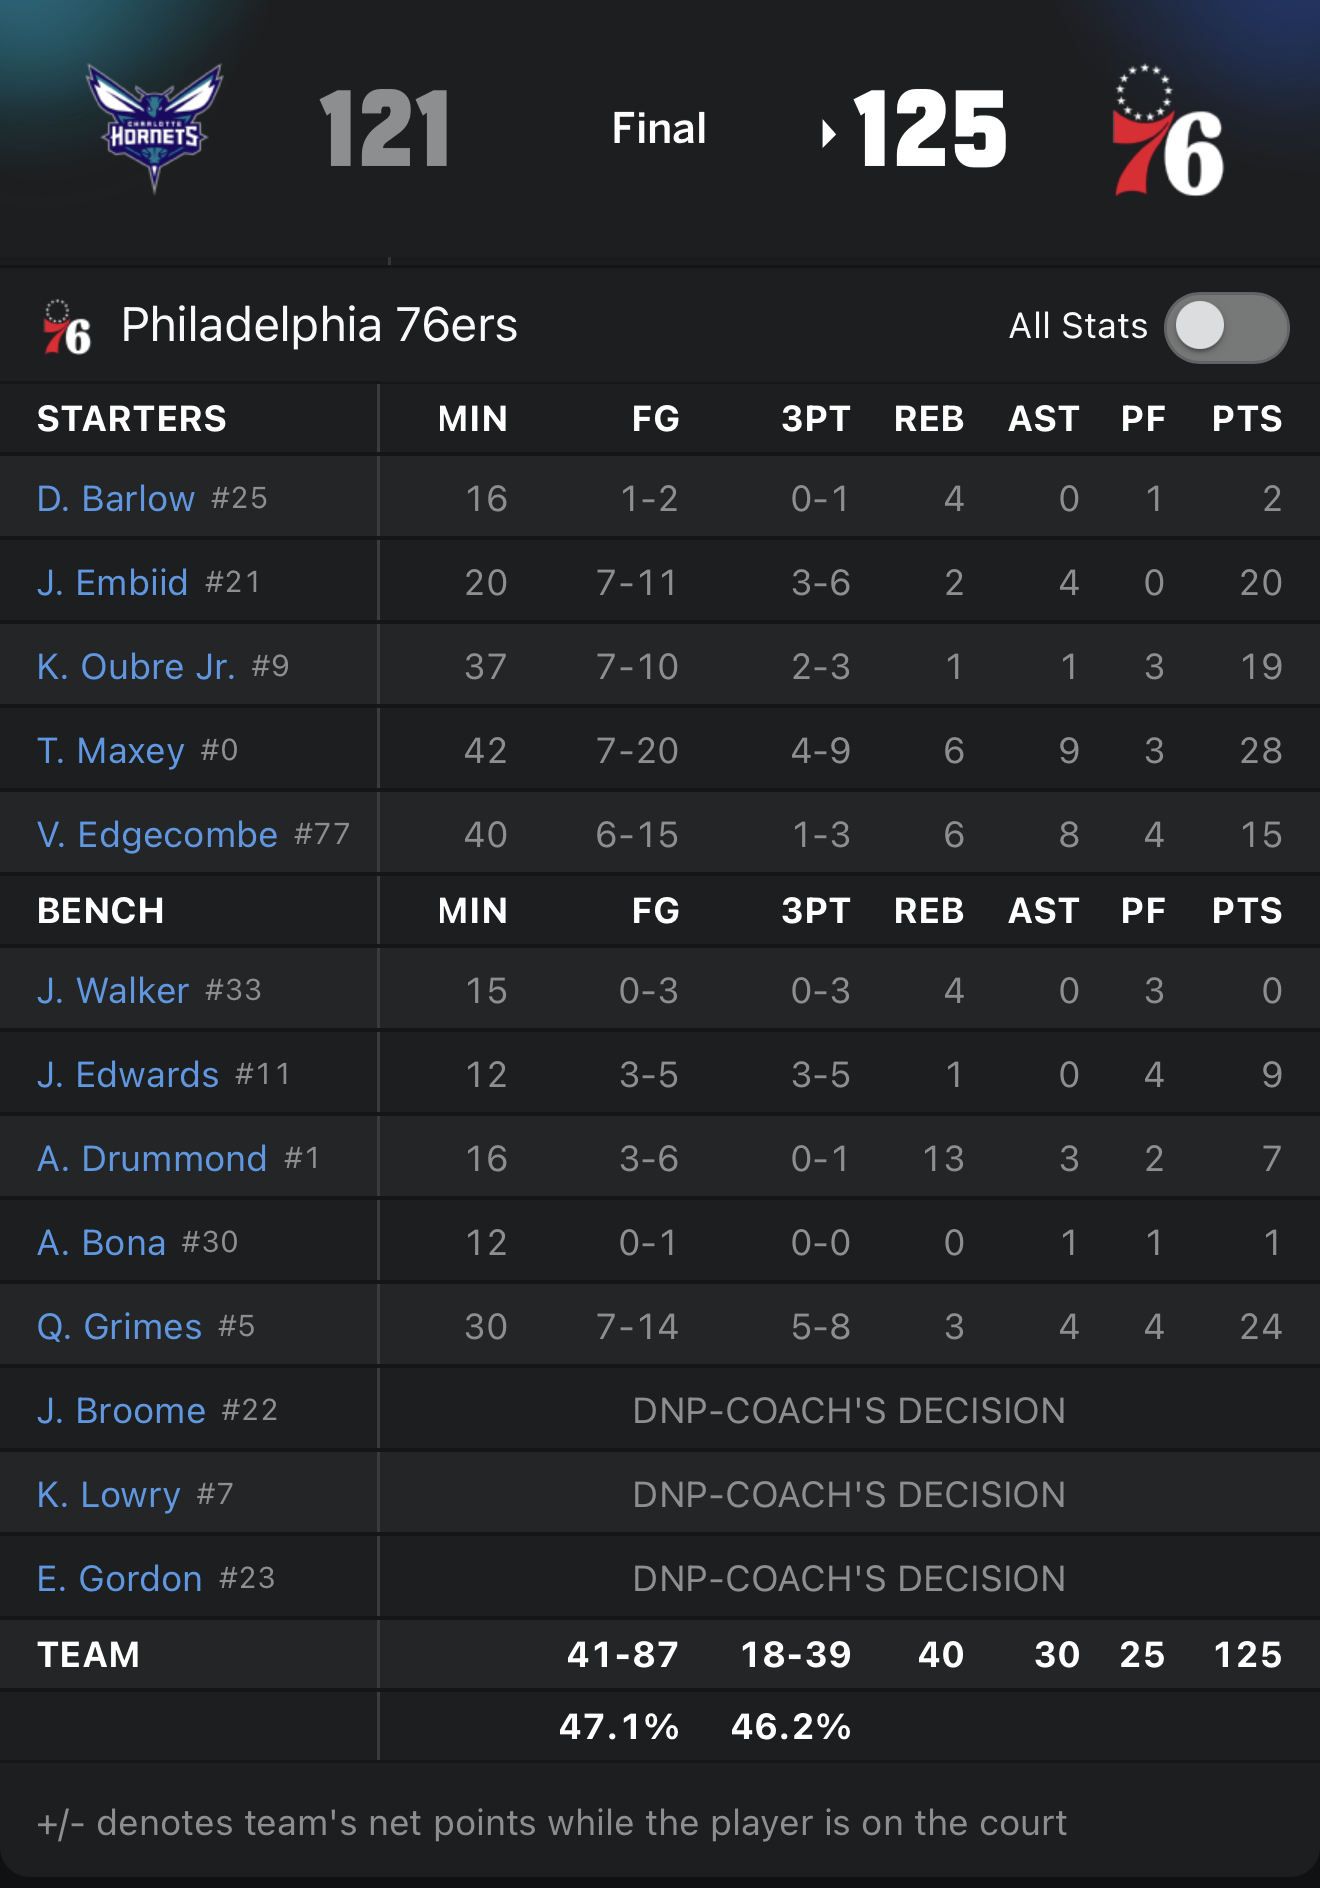Viewport: 1320px width, 1888px height.
Task: Open J. Edwards player link
Action: point(128,1074)
